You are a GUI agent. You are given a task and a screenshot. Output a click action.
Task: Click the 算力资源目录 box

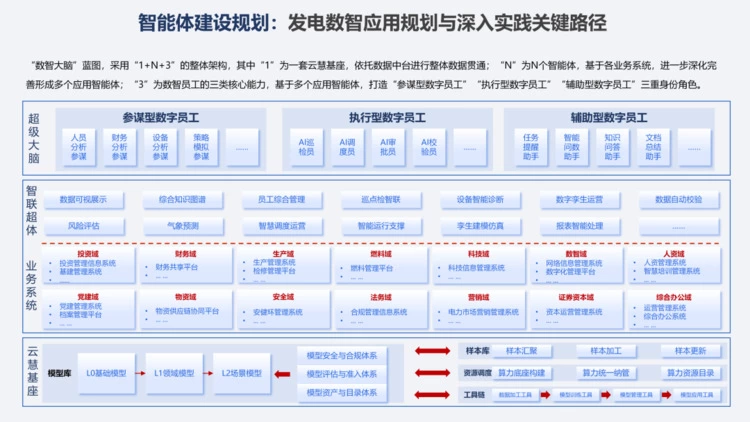click(x=690, y=373)
